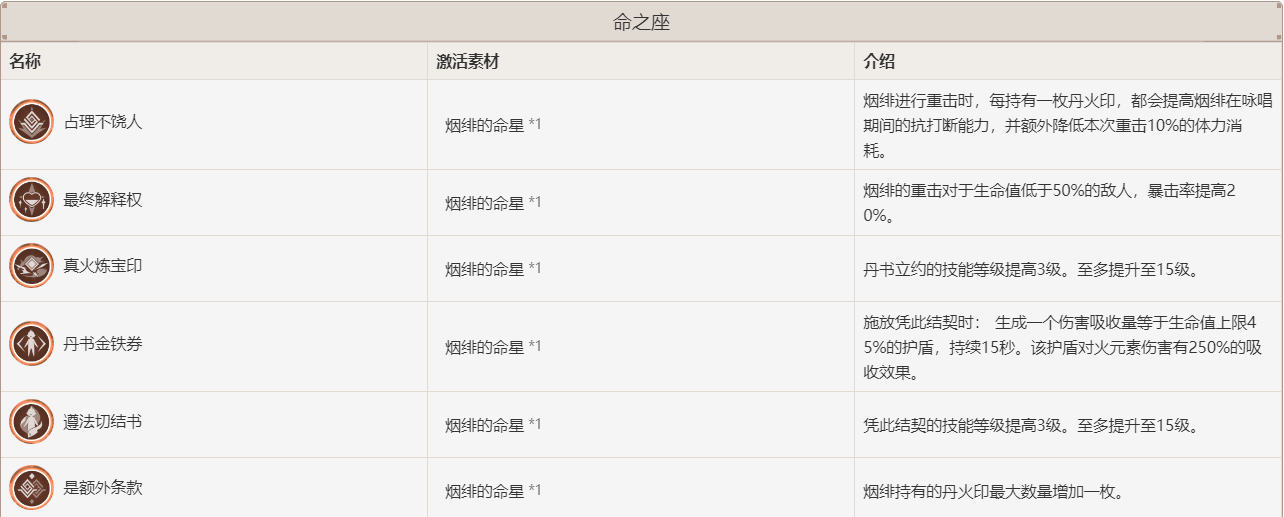Click the 占理不饶人 constellation icon
1284x517 pixels.
tap(31, 122)
